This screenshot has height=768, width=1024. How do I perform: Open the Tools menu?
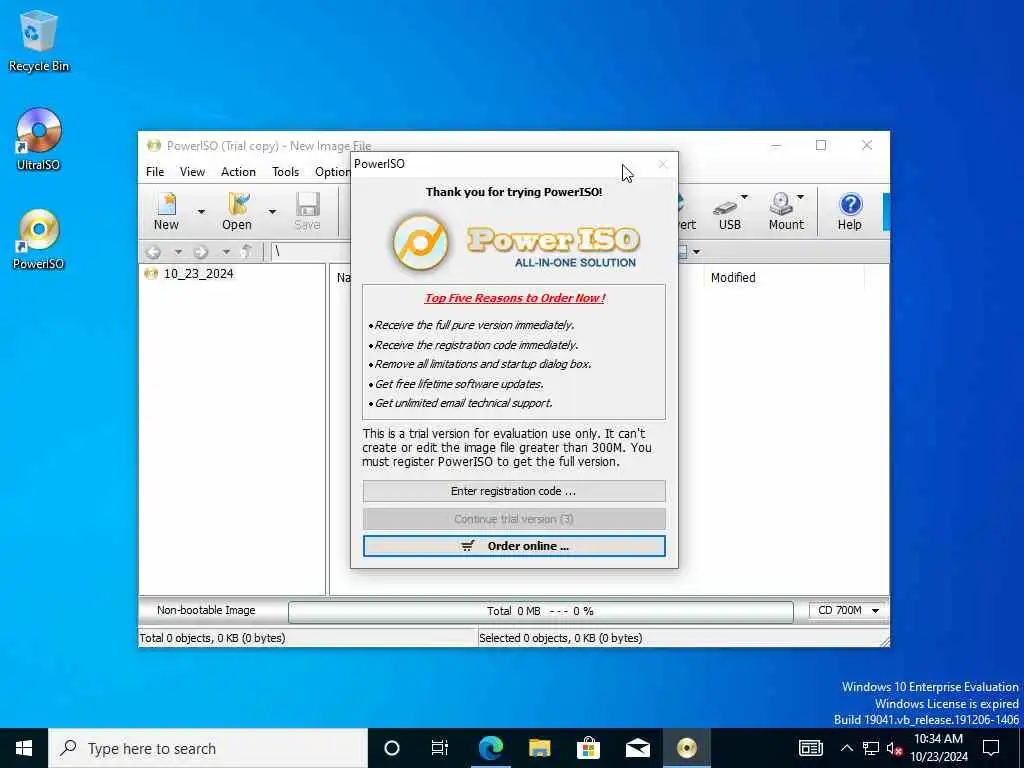point(285,172)
